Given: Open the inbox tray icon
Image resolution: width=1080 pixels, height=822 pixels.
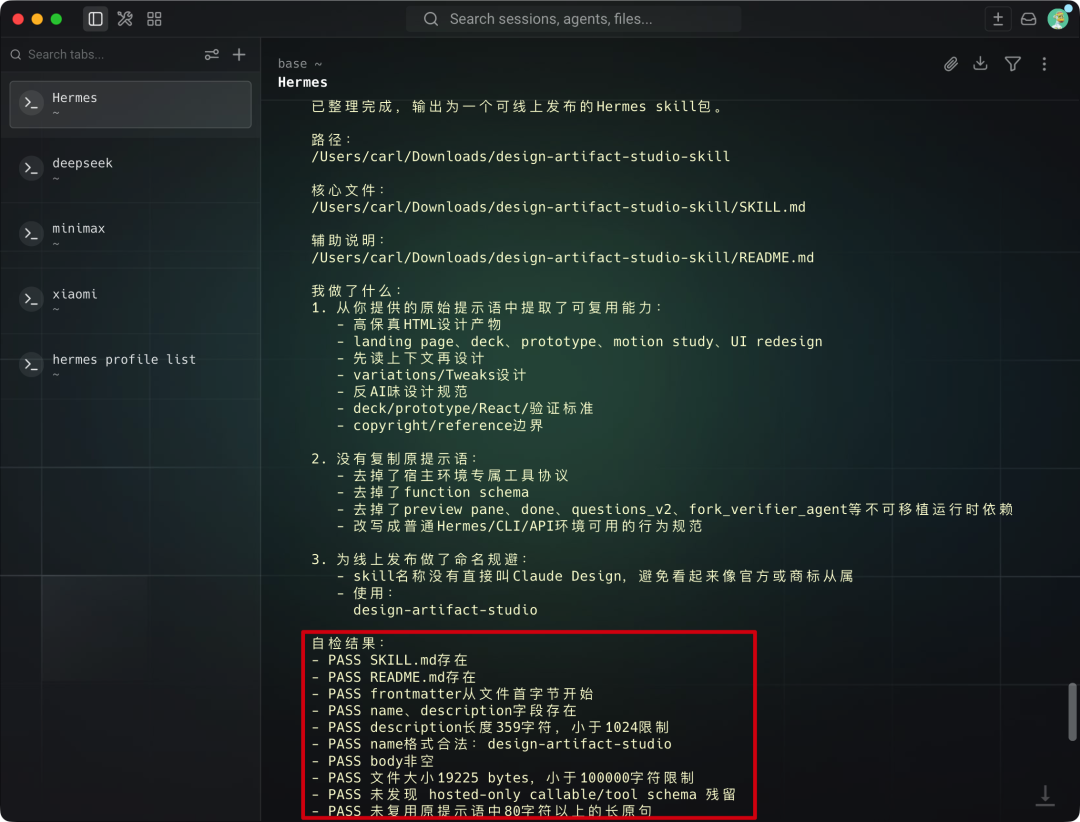Looking at the screenshot, I should tap(1028, 19).
